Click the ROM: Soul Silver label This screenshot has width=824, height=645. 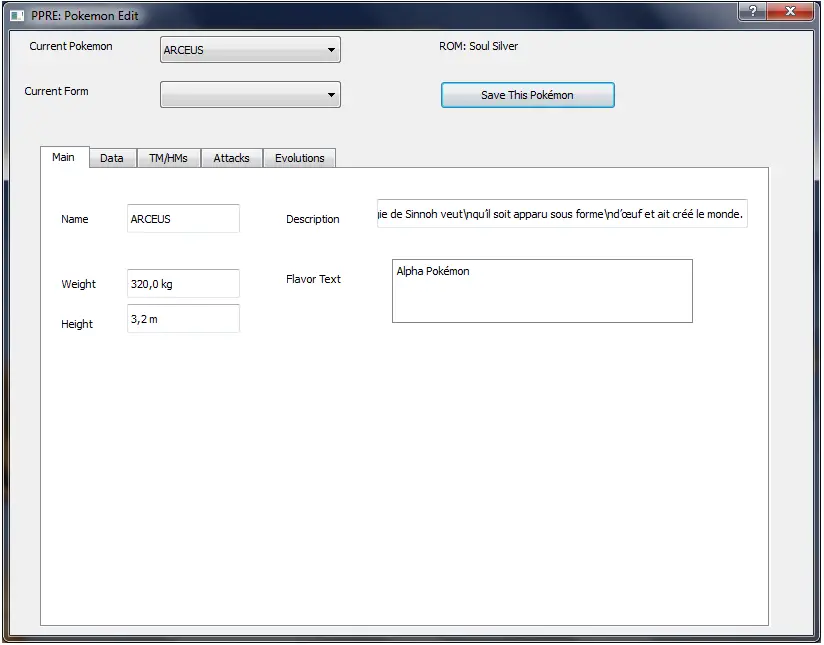478,46
